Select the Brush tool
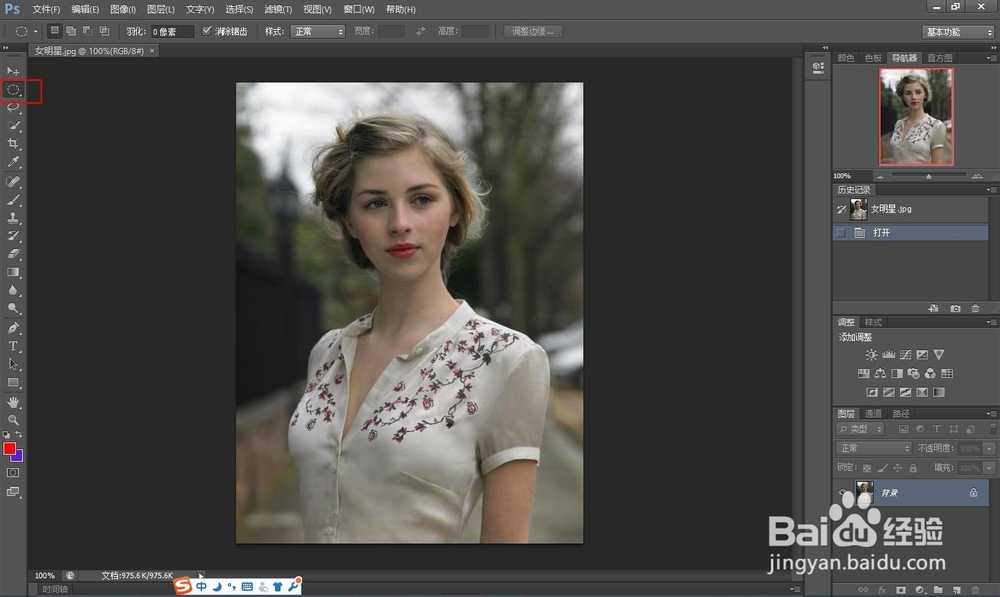The width and height of the screenshot is (1000, 597). pyautogui.click(x=13, y=200)
